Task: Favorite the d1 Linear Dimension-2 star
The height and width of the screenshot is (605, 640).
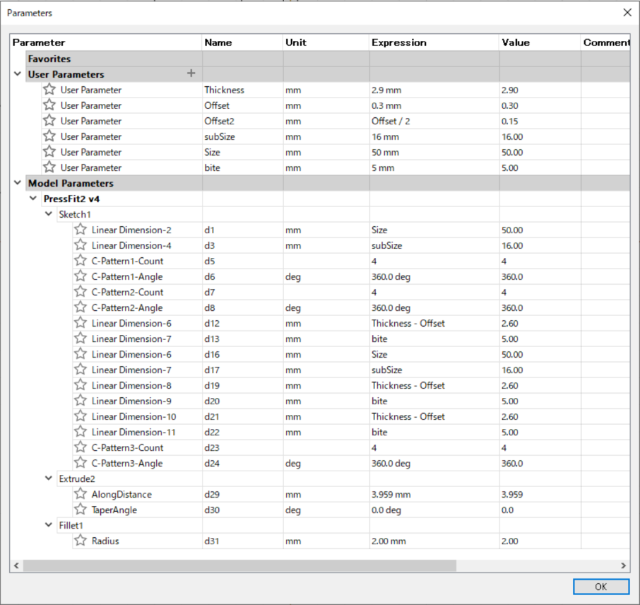Action: pos(80,229)
